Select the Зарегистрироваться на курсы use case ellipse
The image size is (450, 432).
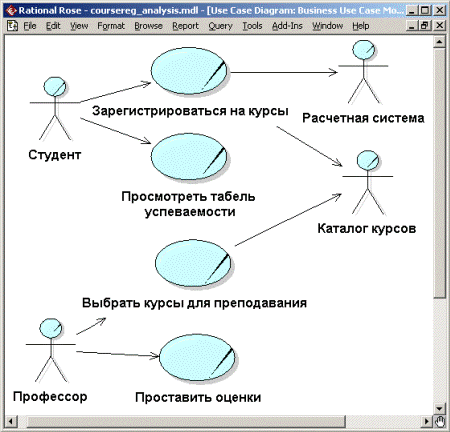(189, 71)
